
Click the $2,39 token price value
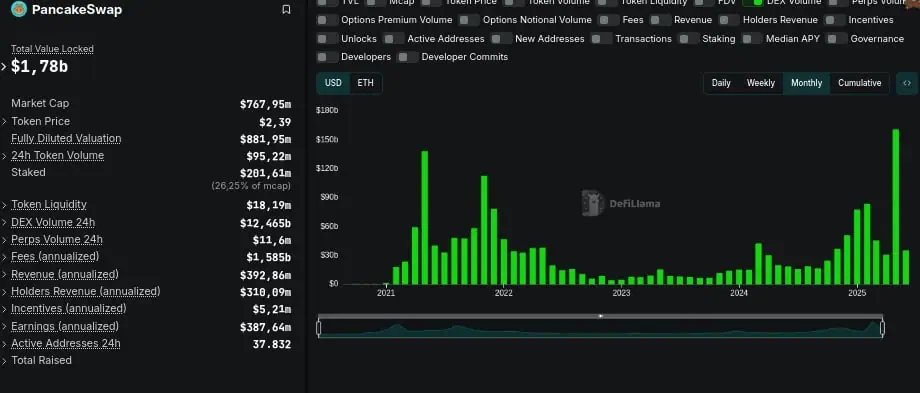[x=275, y=123]
